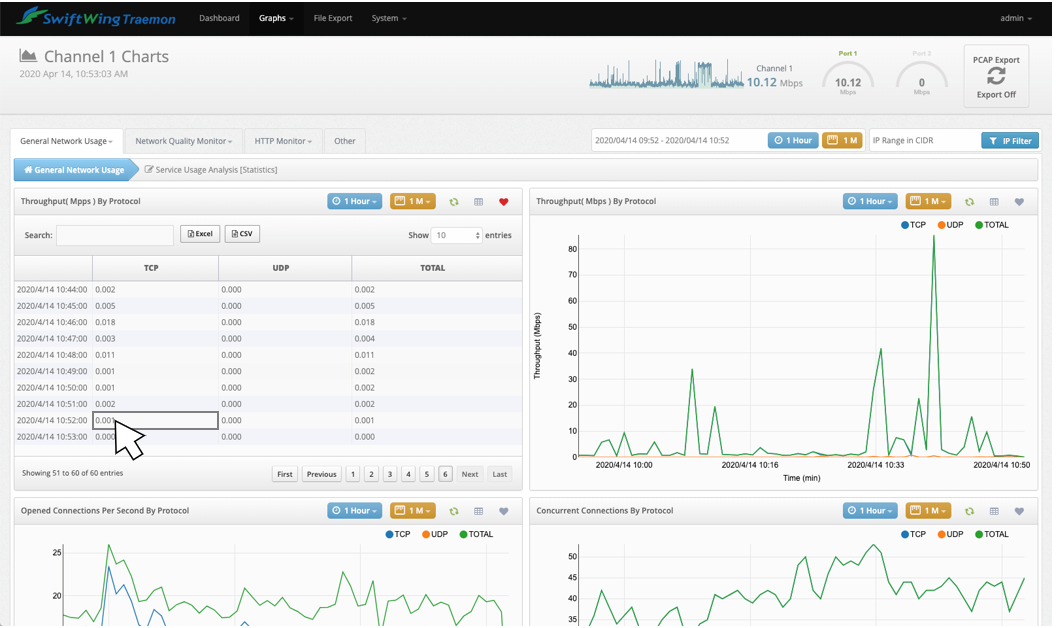Export table to Excel

pyautogui.click(x=200, y=234)
